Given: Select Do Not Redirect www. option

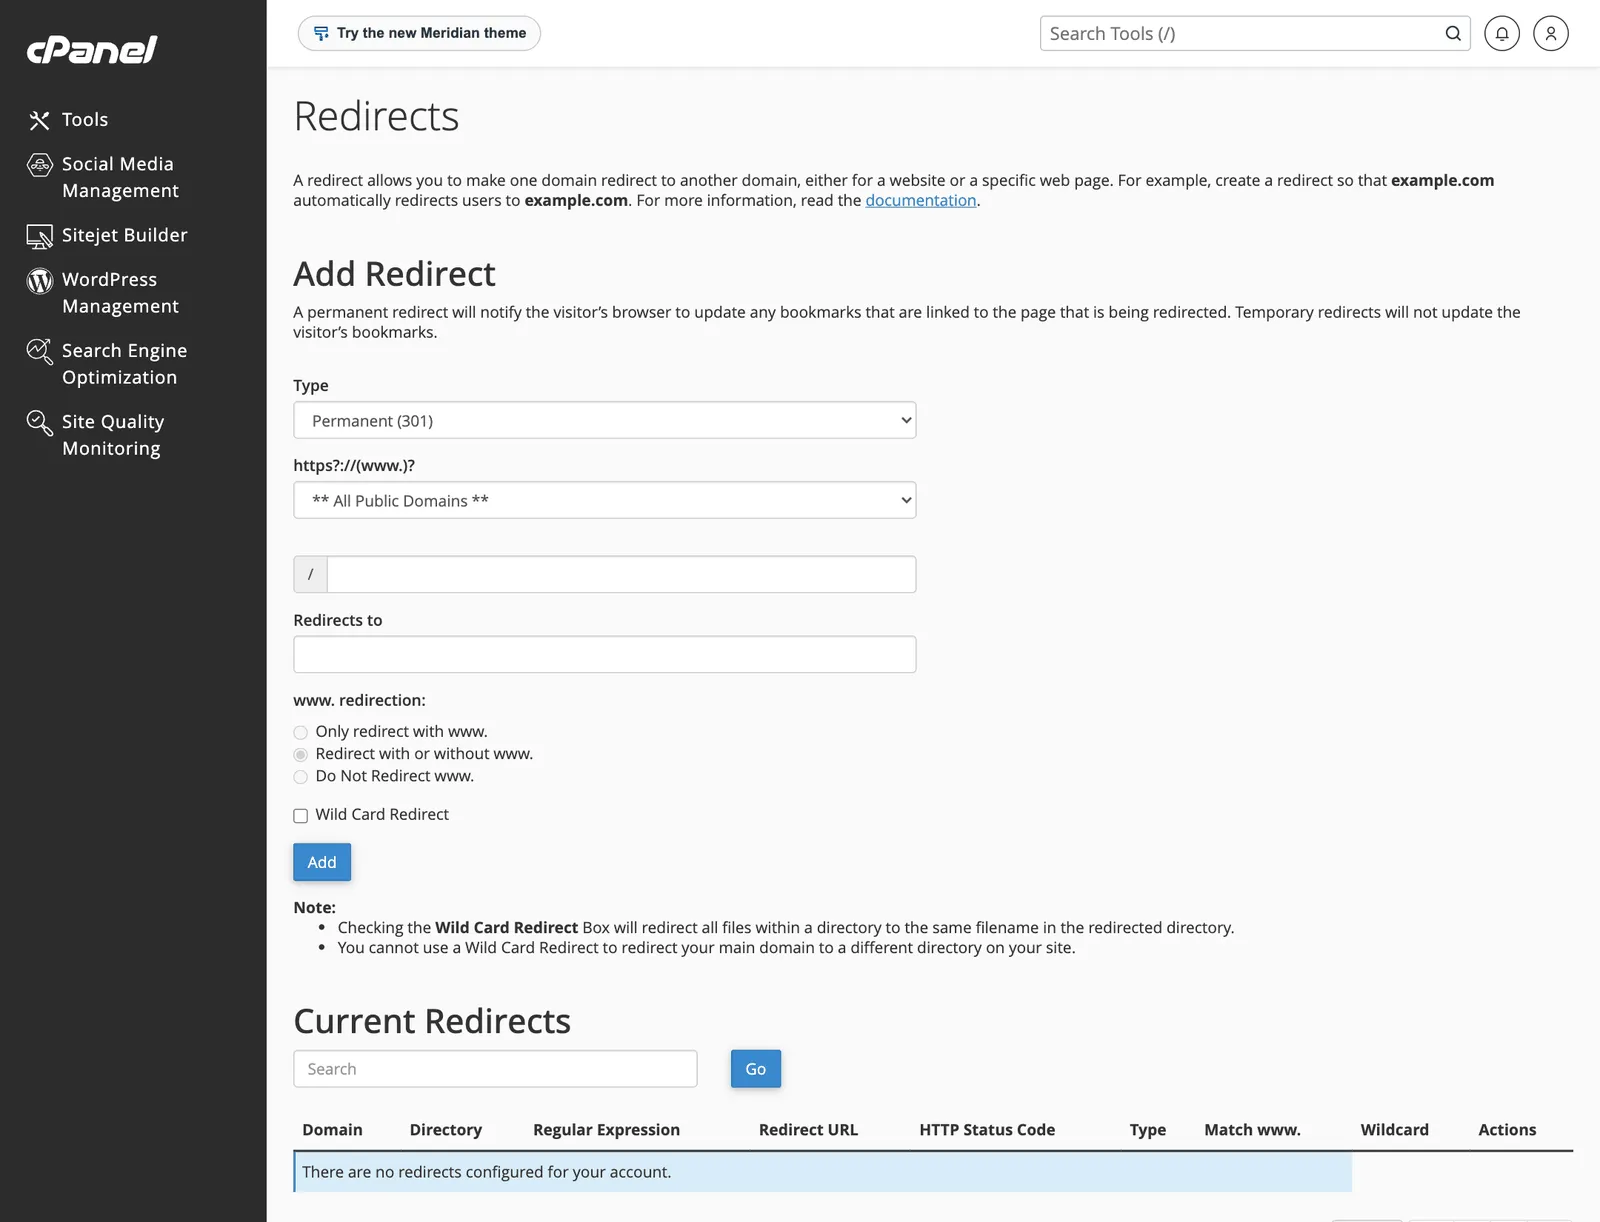Looking at the screenshot, I should 300,776.
